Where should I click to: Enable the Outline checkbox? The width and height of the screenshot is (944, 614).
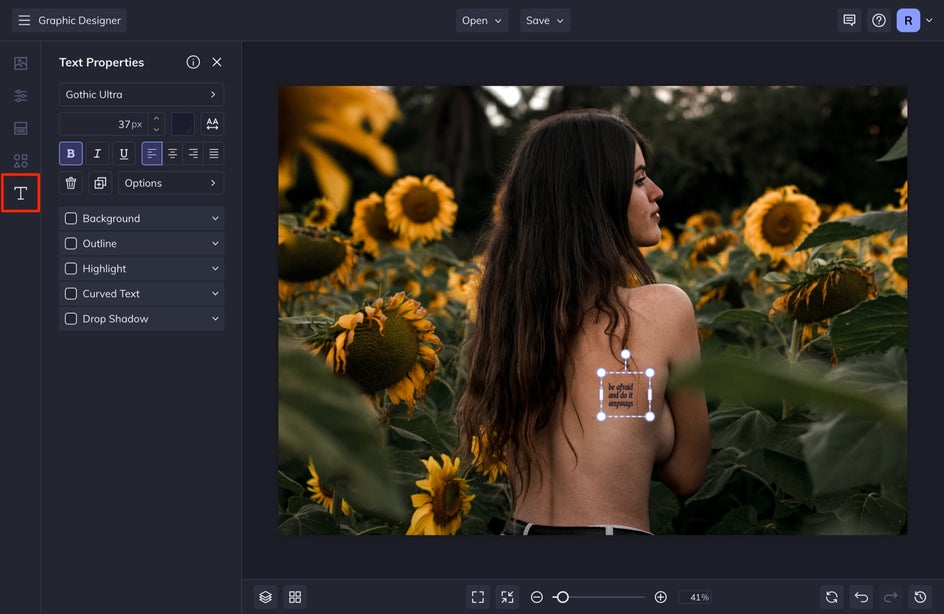(71, 244)
